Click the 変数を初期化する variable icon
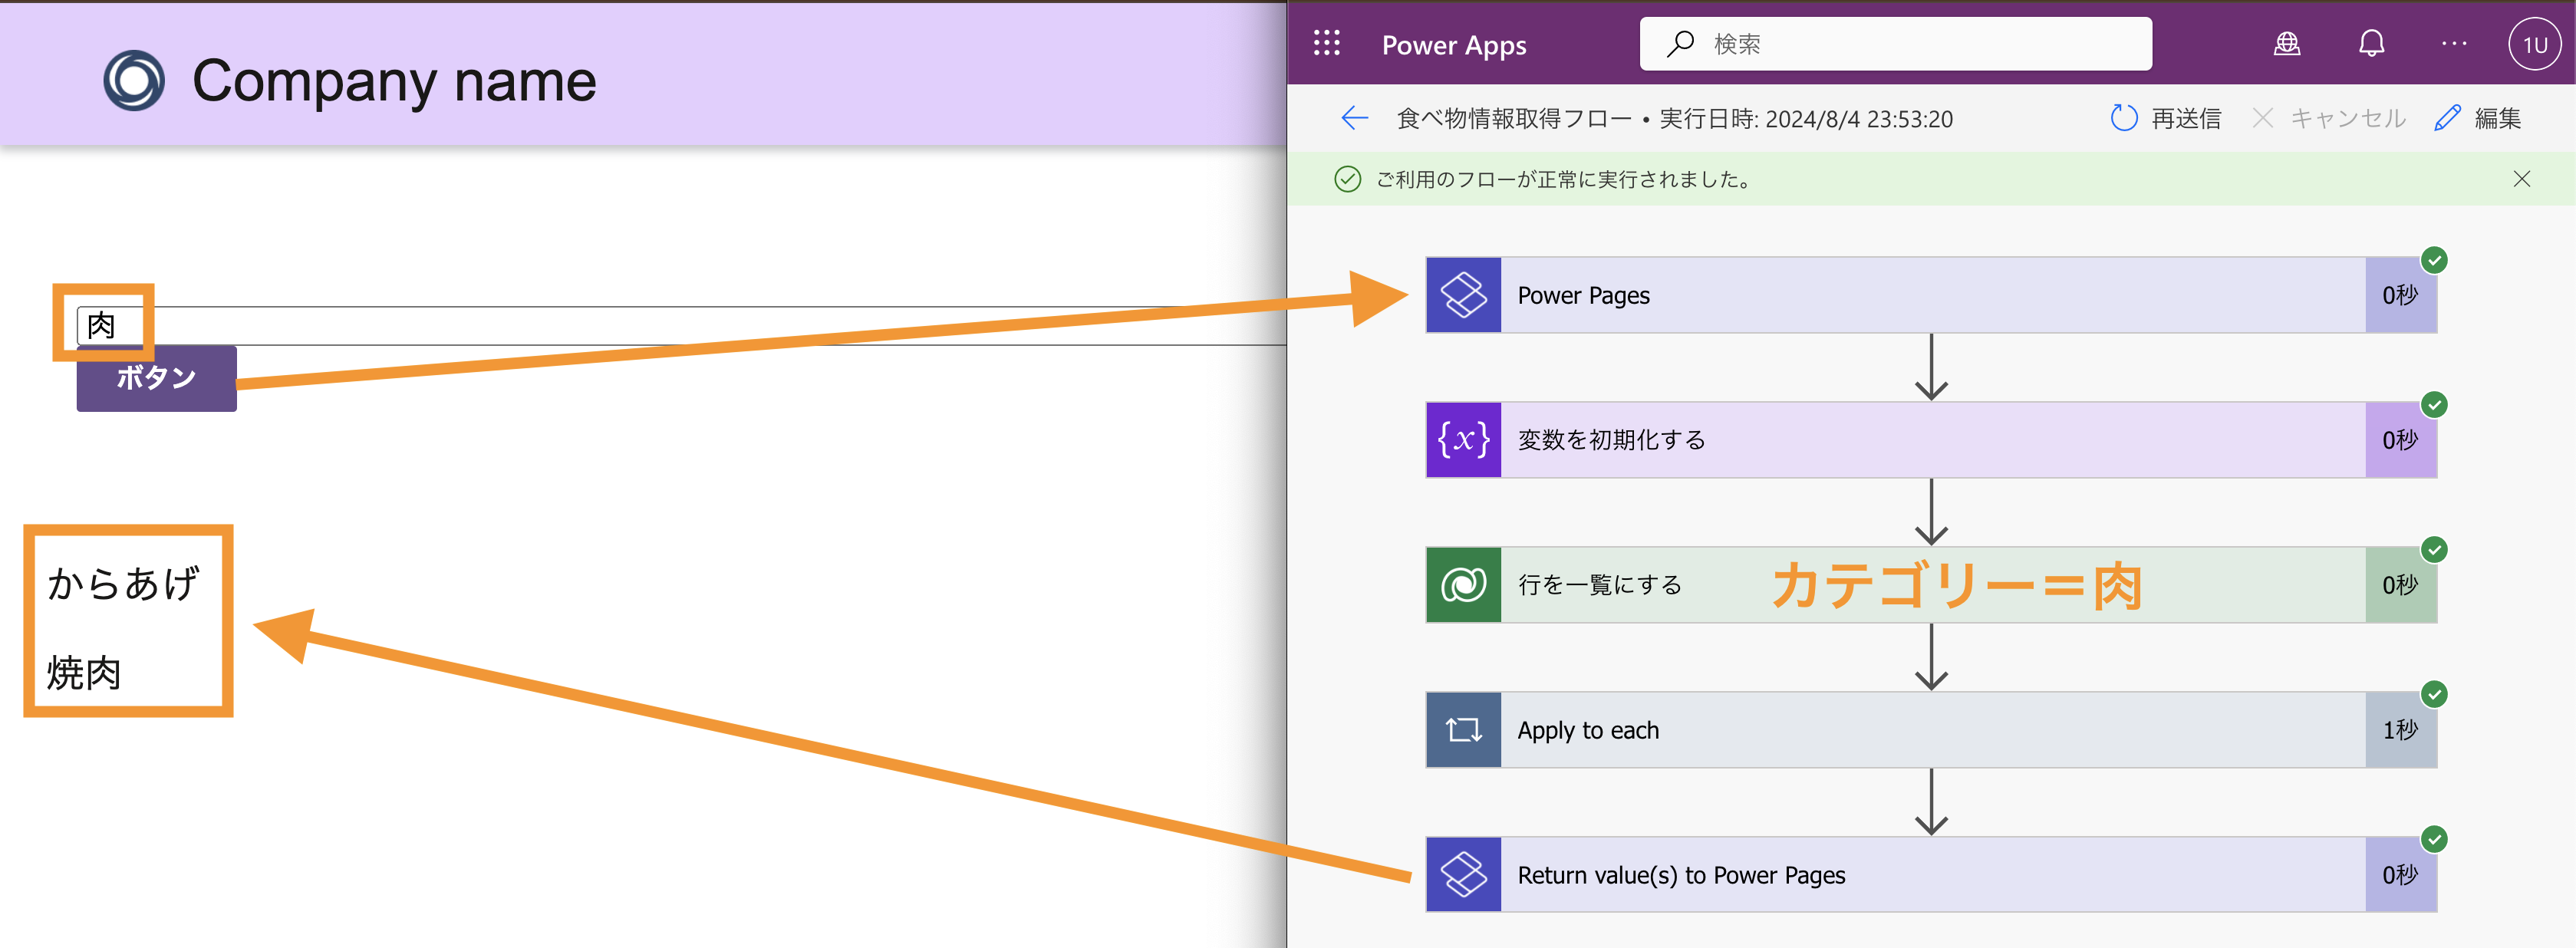2576x948 pixels. point(1463,440)
